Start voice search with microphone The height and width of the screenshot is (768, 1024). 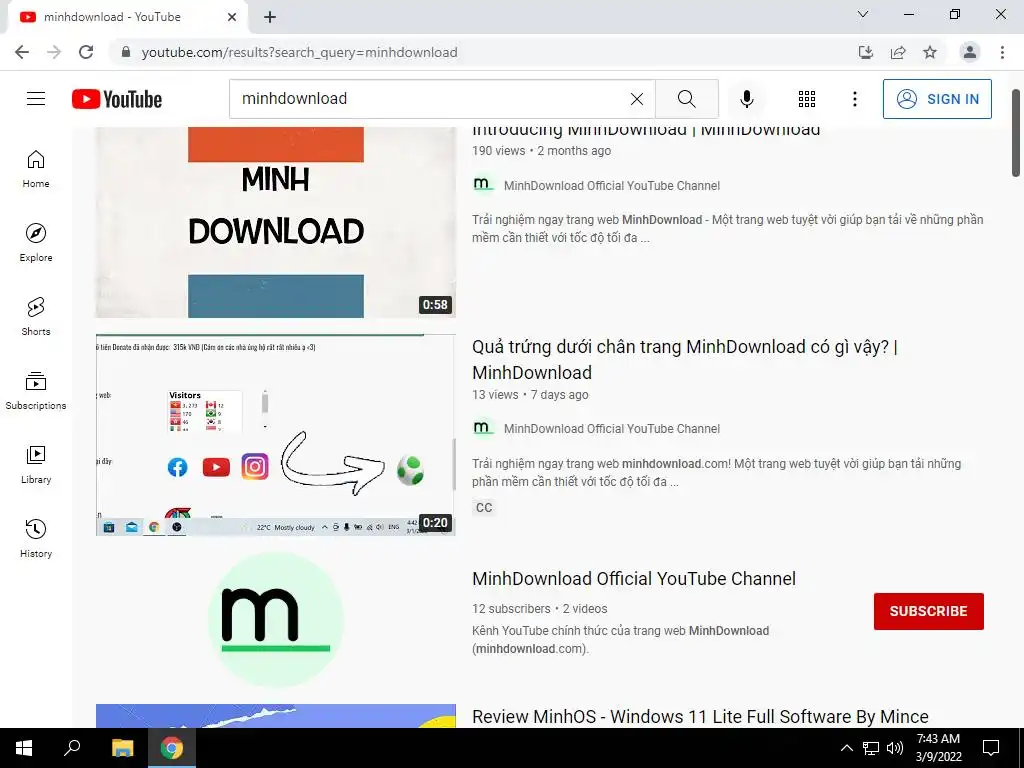(x=746, y=99)
